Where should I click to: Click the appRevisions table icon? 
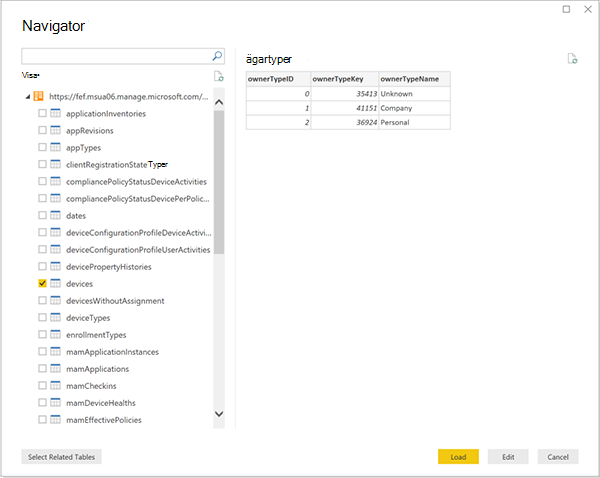tap(55, 130)
